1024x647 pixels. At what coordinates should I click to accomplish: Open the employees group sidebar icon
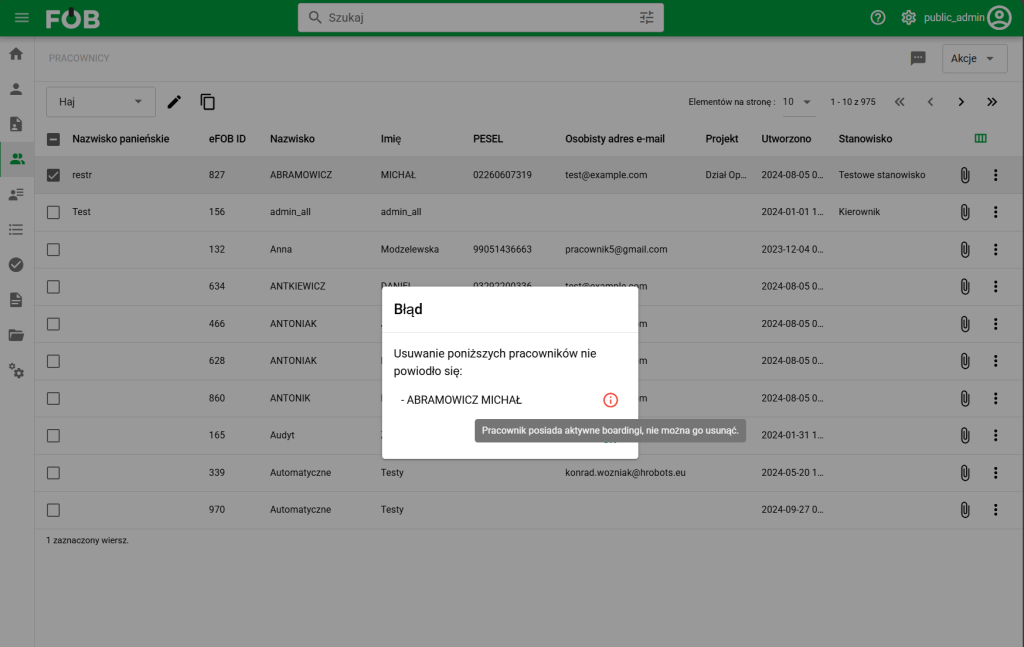pyautogui.click(x=17, y=159)
